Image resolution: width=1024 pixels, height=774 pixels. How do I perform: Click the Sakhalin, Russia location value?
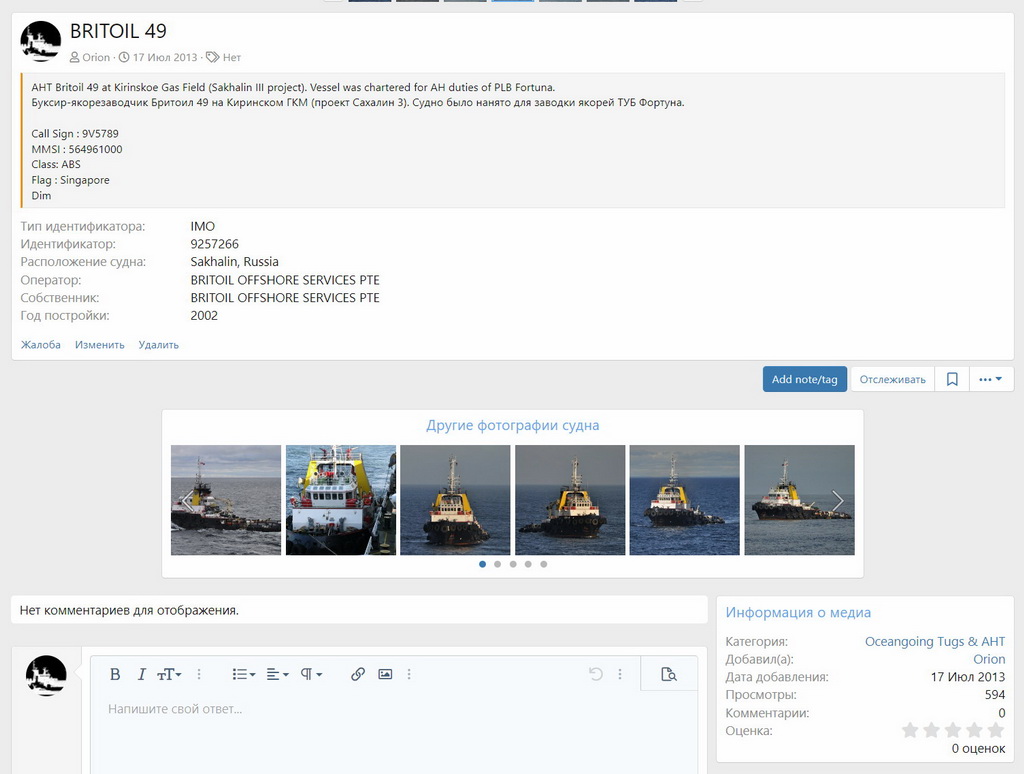[234, 262]
